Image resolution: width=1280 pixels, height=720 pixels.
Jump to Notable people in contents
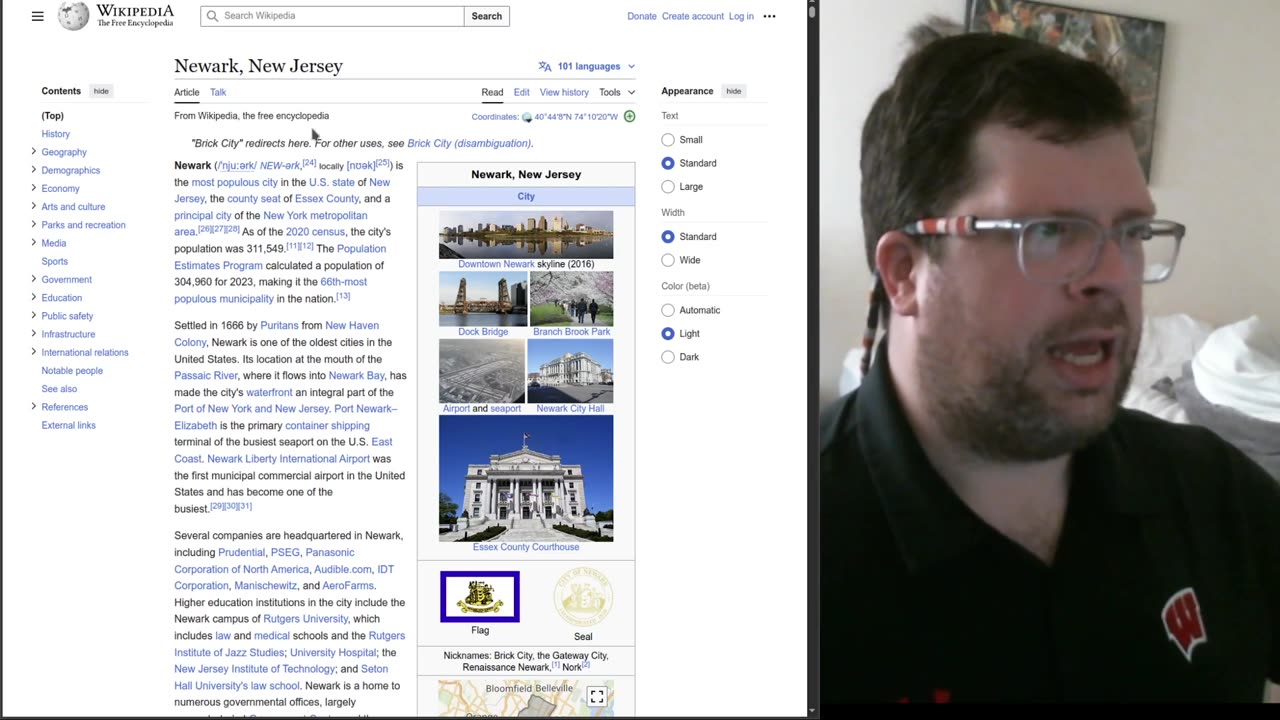72,371
